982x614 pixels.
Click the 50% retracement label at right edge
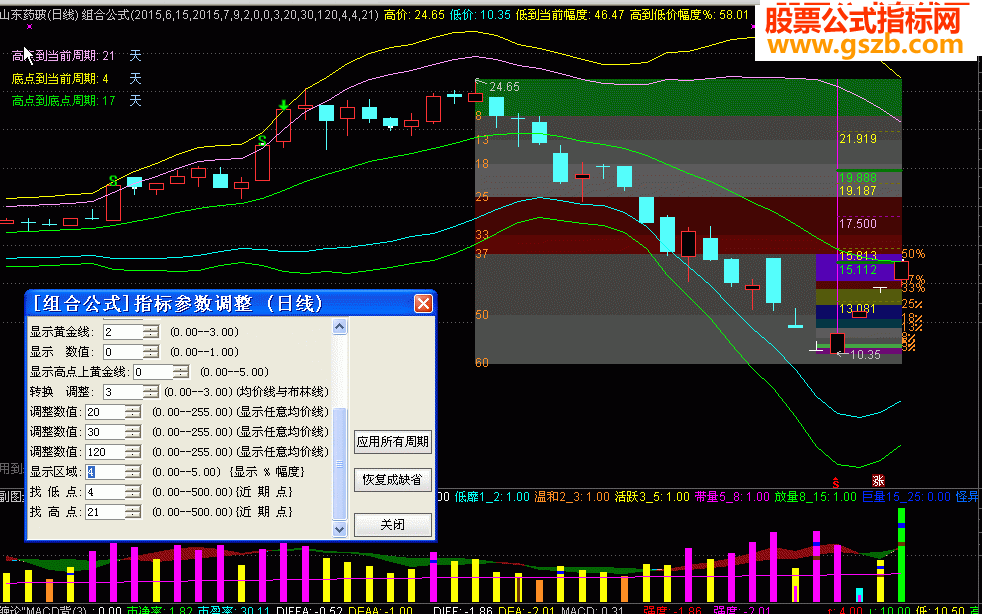coord(913,254)
